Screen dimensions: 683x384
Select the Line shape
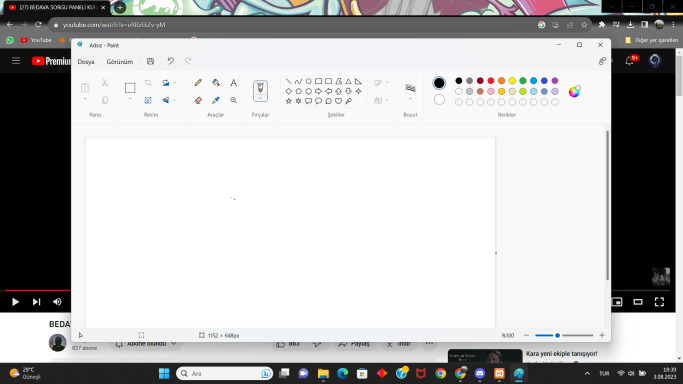click(x=288, y=81)
